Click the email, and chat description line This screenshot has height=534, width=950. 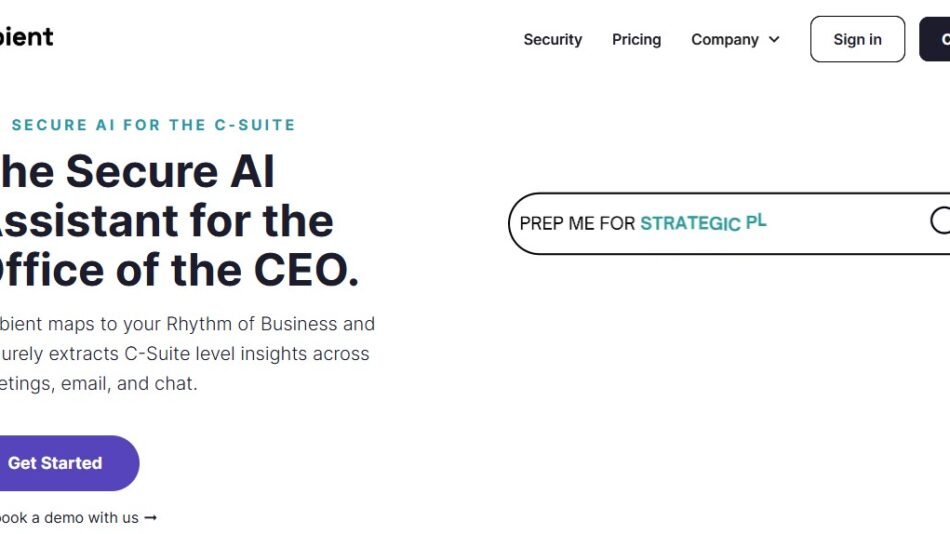(100, 383)
